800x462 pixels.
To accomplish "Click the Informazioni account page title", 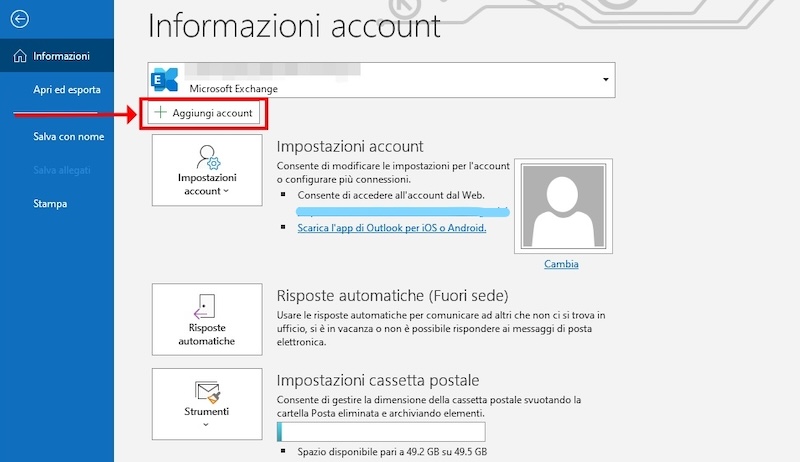I will click(294, 25).
